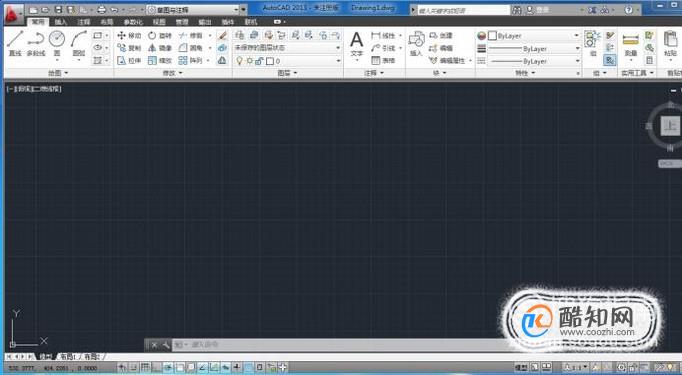Toggle Snap mode in status bar
Image resolution: width=682 pixels, height=375 pixels.
pos(134,368)
